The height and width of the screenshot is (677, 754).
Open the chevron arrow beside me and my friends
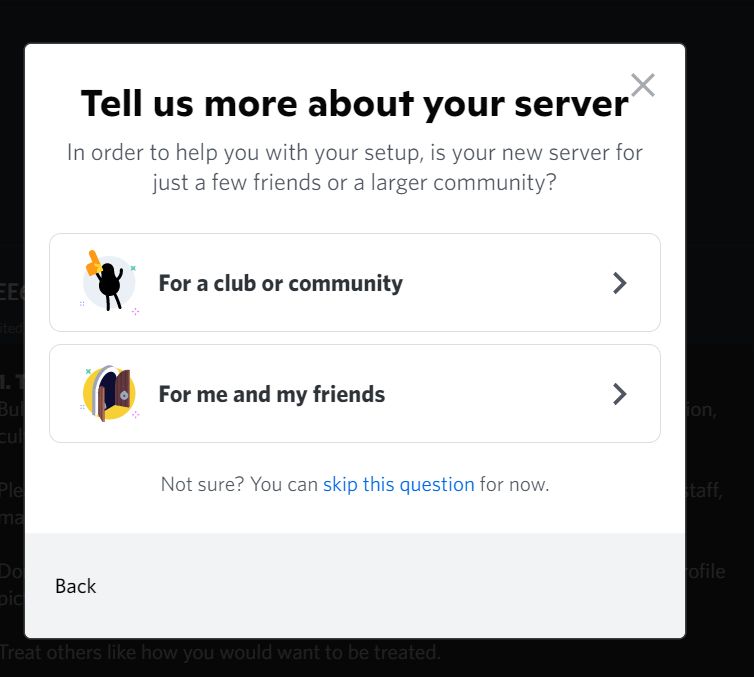pos(619,394)
